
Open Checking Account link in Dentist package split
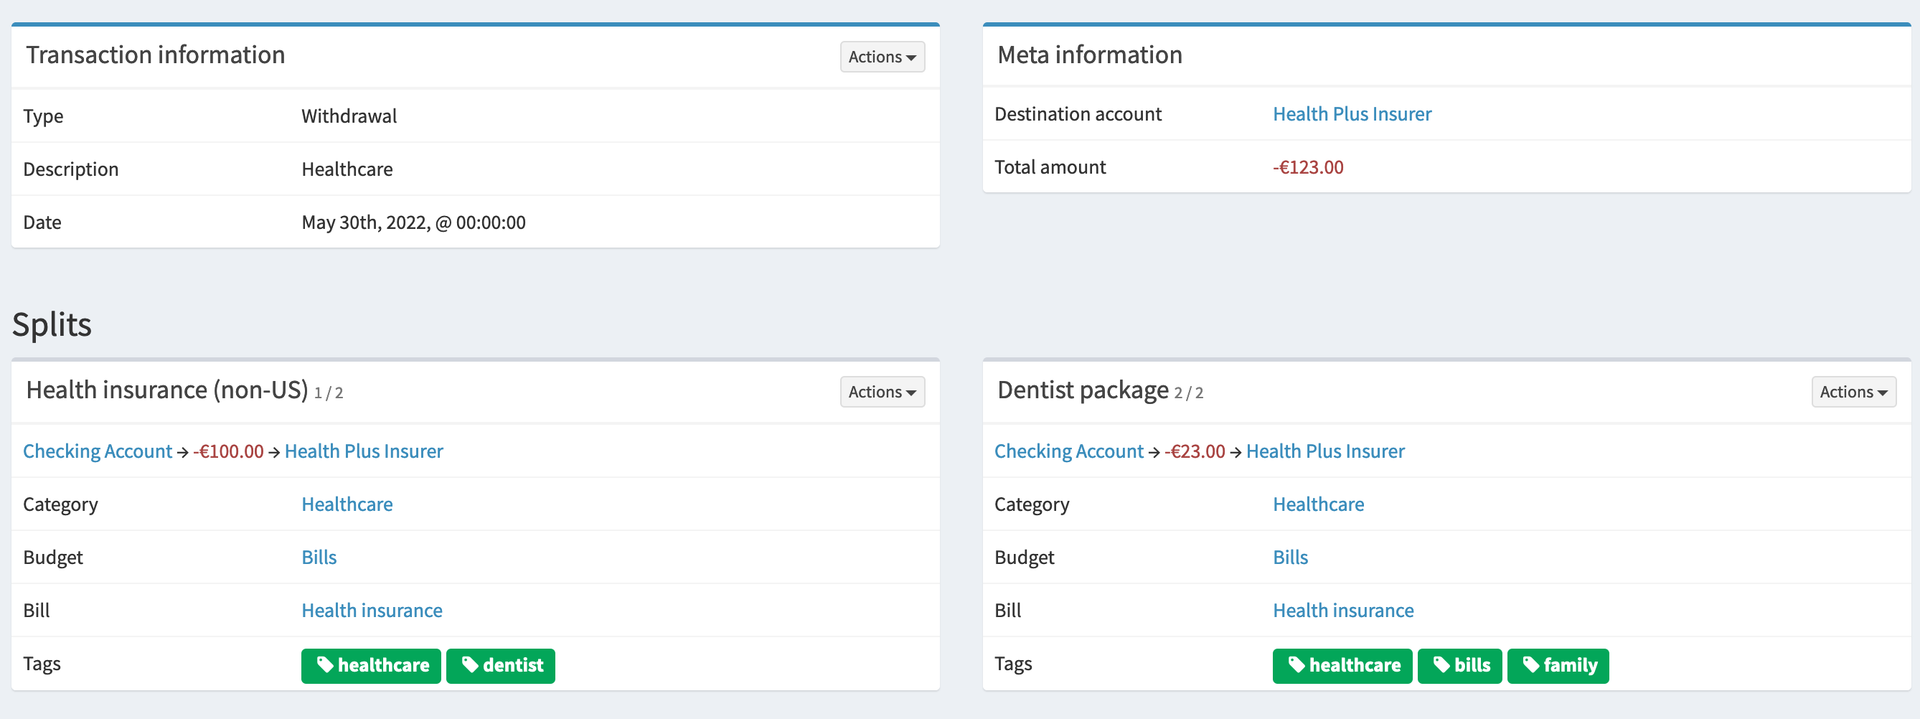click(1069, 451)
